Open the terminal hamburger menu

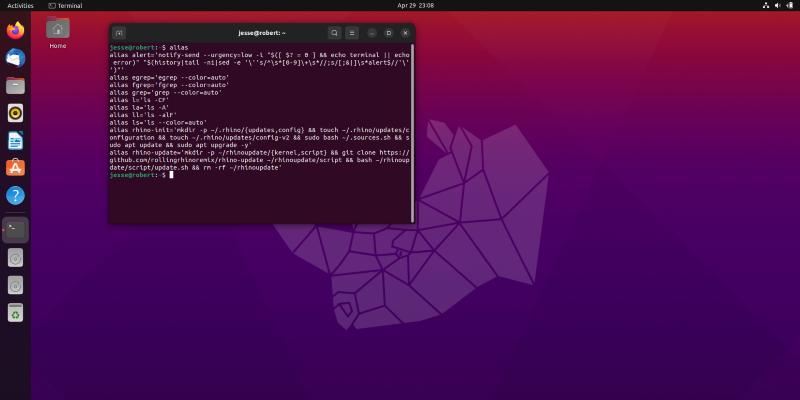pyautogui.click(x=352, y=33)
